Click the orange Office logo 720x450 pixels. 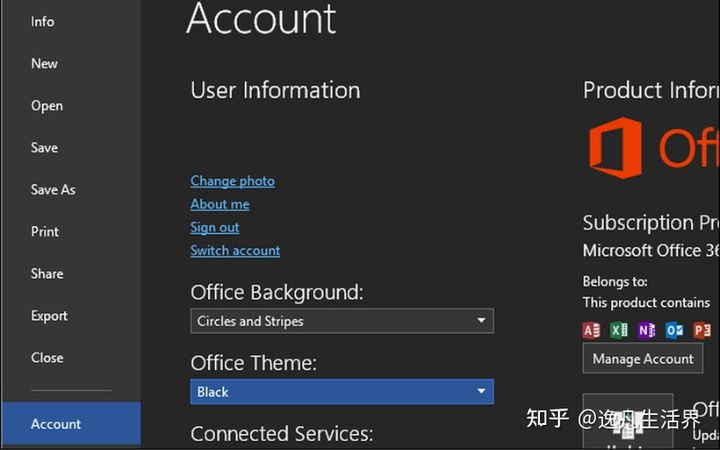pos(615,147)
